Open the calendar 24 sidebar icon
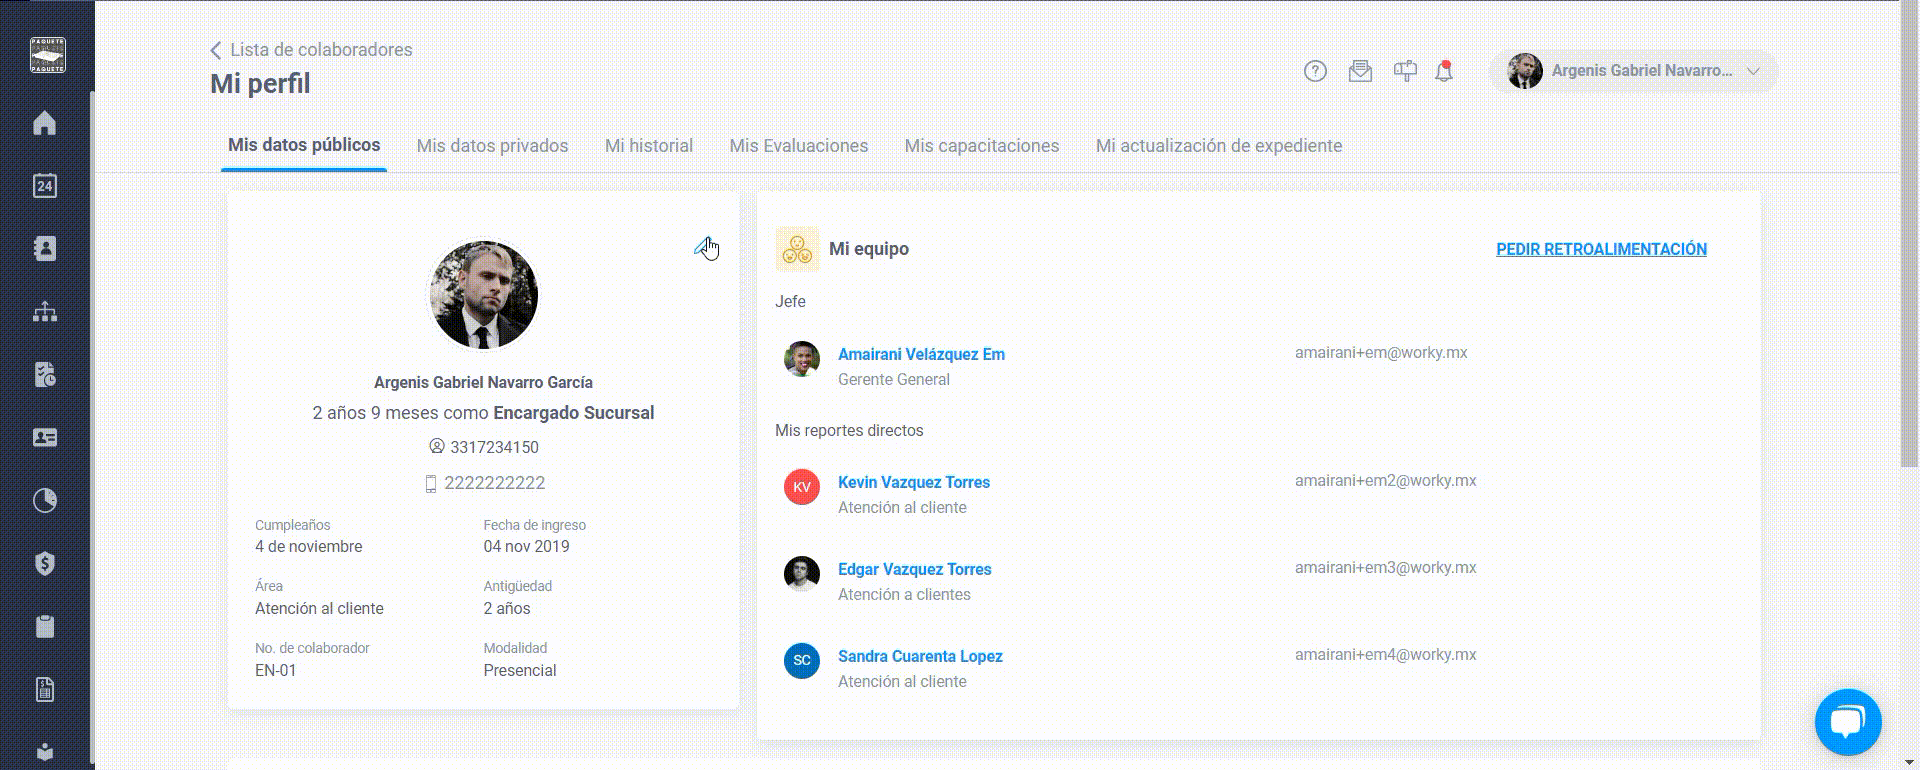 (44, 186)
